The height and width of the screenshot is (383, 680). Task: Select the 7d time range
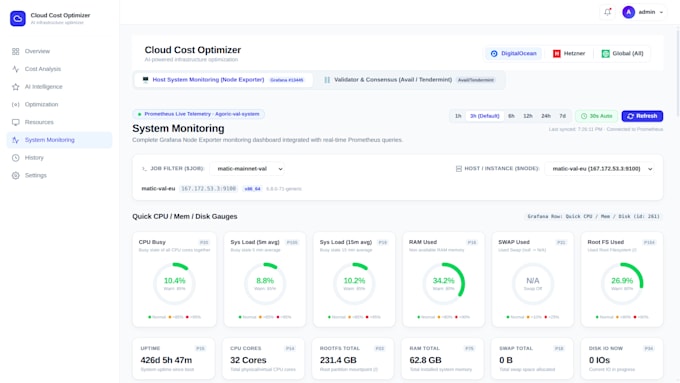coord(562,116)
